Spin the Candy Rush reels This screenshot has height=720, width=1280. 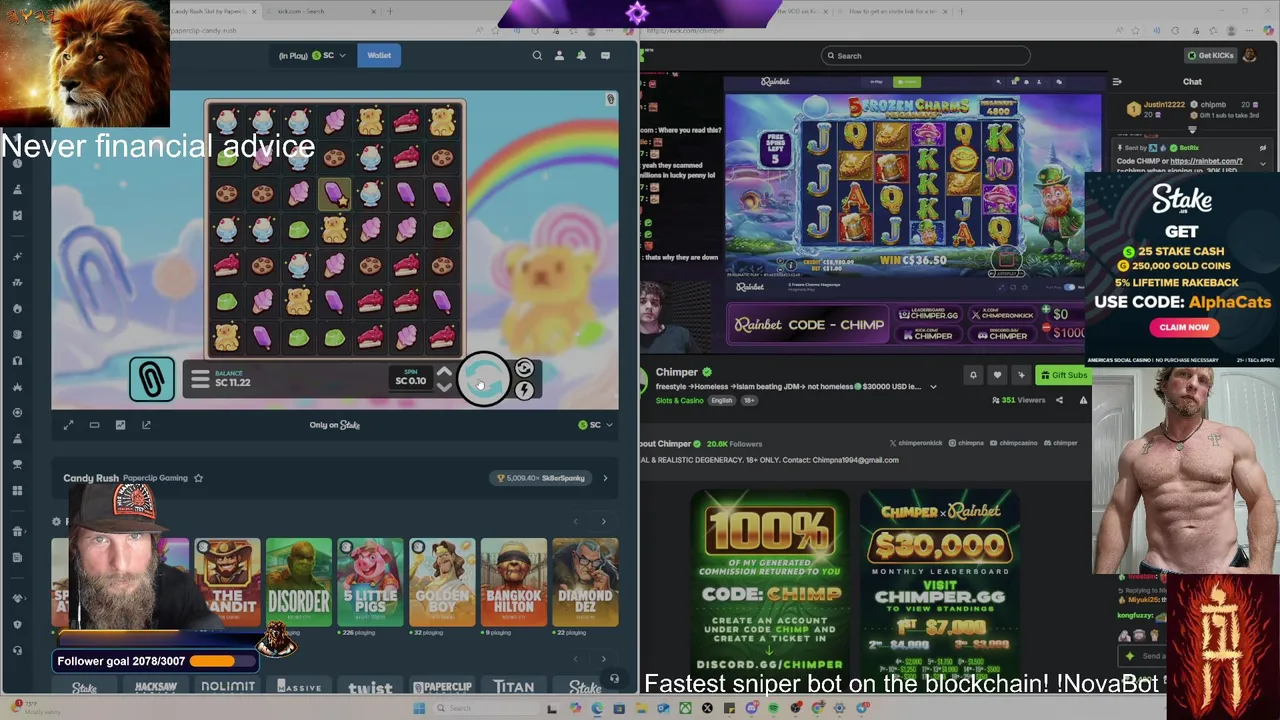click(483, 380)
